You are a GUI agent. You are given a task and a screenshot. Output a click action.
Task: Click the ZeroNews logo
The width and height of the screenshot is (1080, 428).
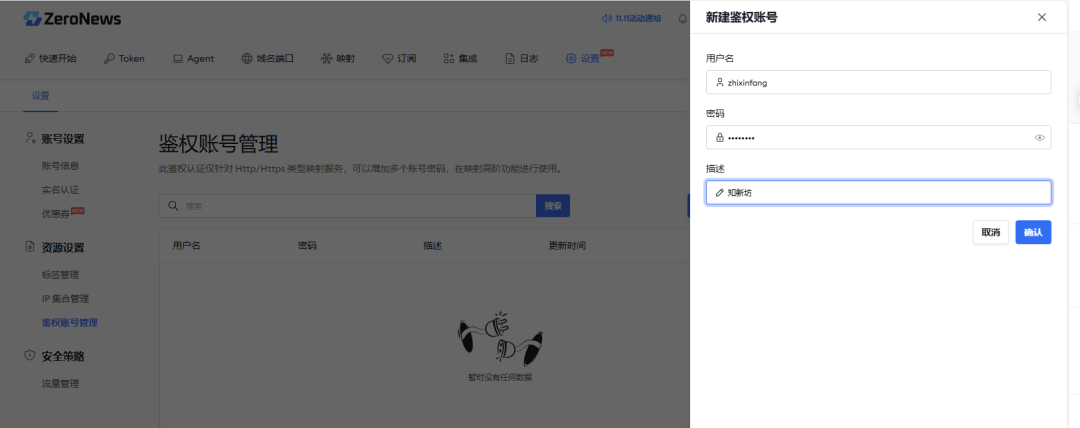point(72,19)
